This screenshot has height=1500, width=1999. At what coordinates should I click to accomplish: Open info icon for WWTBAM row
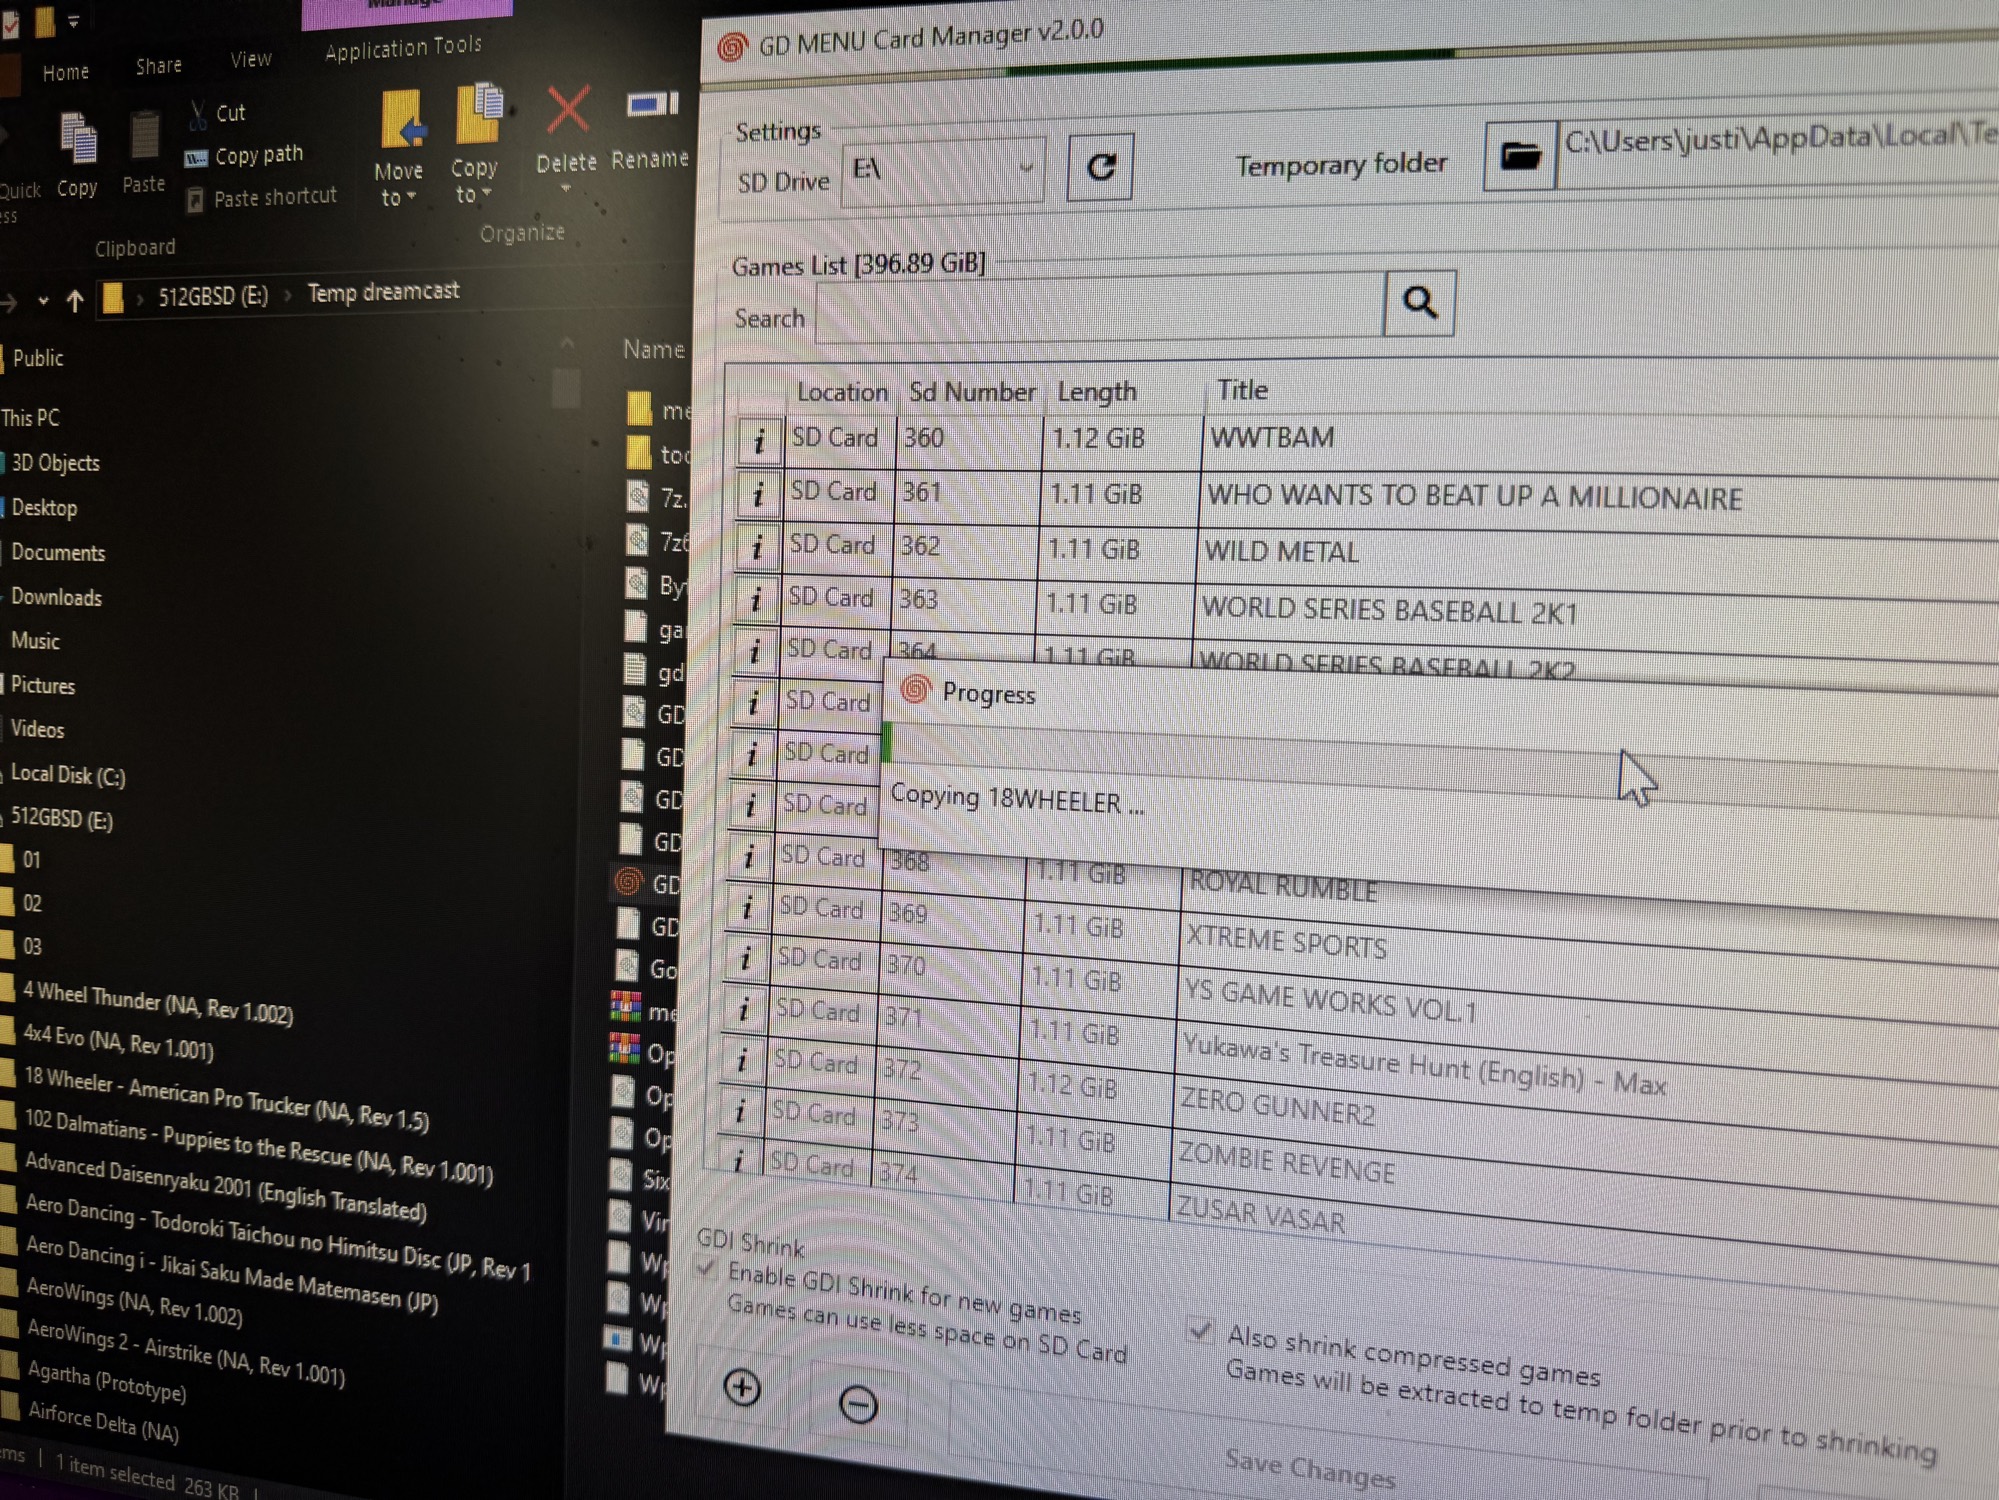point(760,440)
